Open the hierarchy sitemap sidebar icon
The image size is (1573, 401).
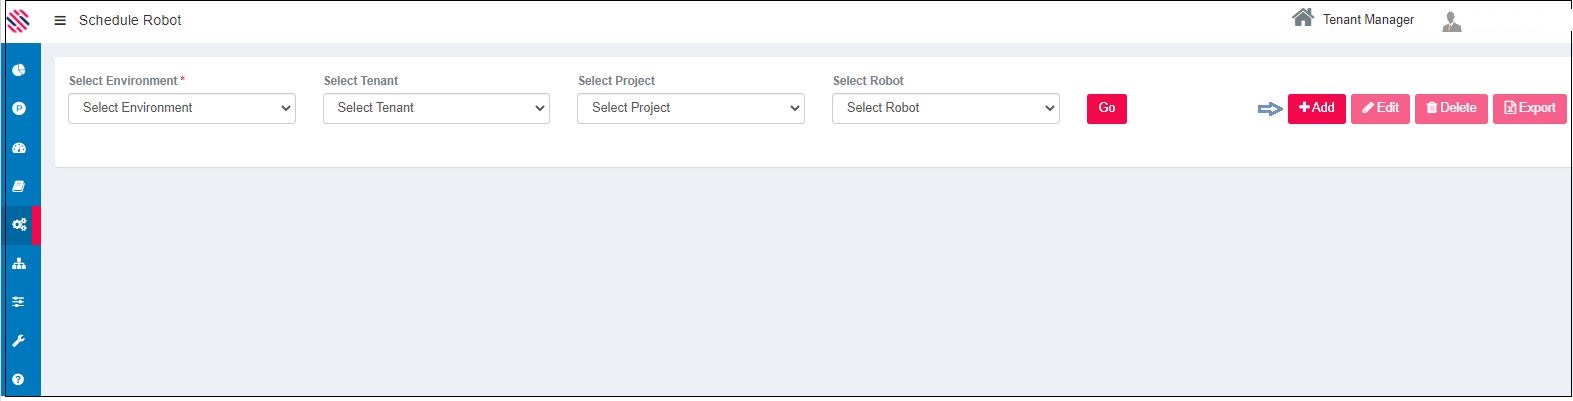18,264
